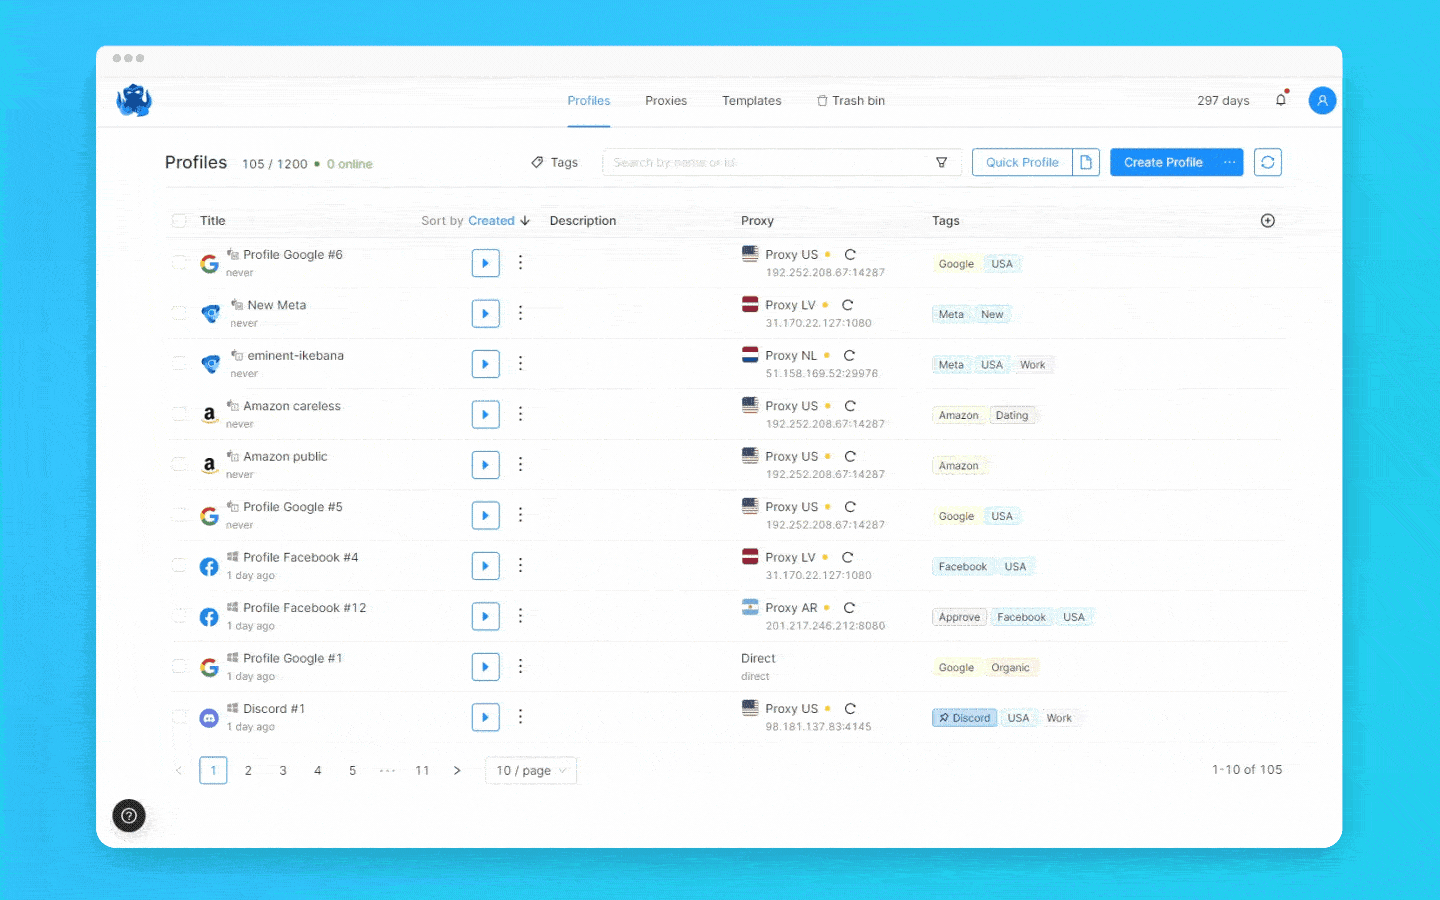Screen dimensions: 1440x900
Task: Click the Tags icon above the table
Action: (x=554, y=162)
